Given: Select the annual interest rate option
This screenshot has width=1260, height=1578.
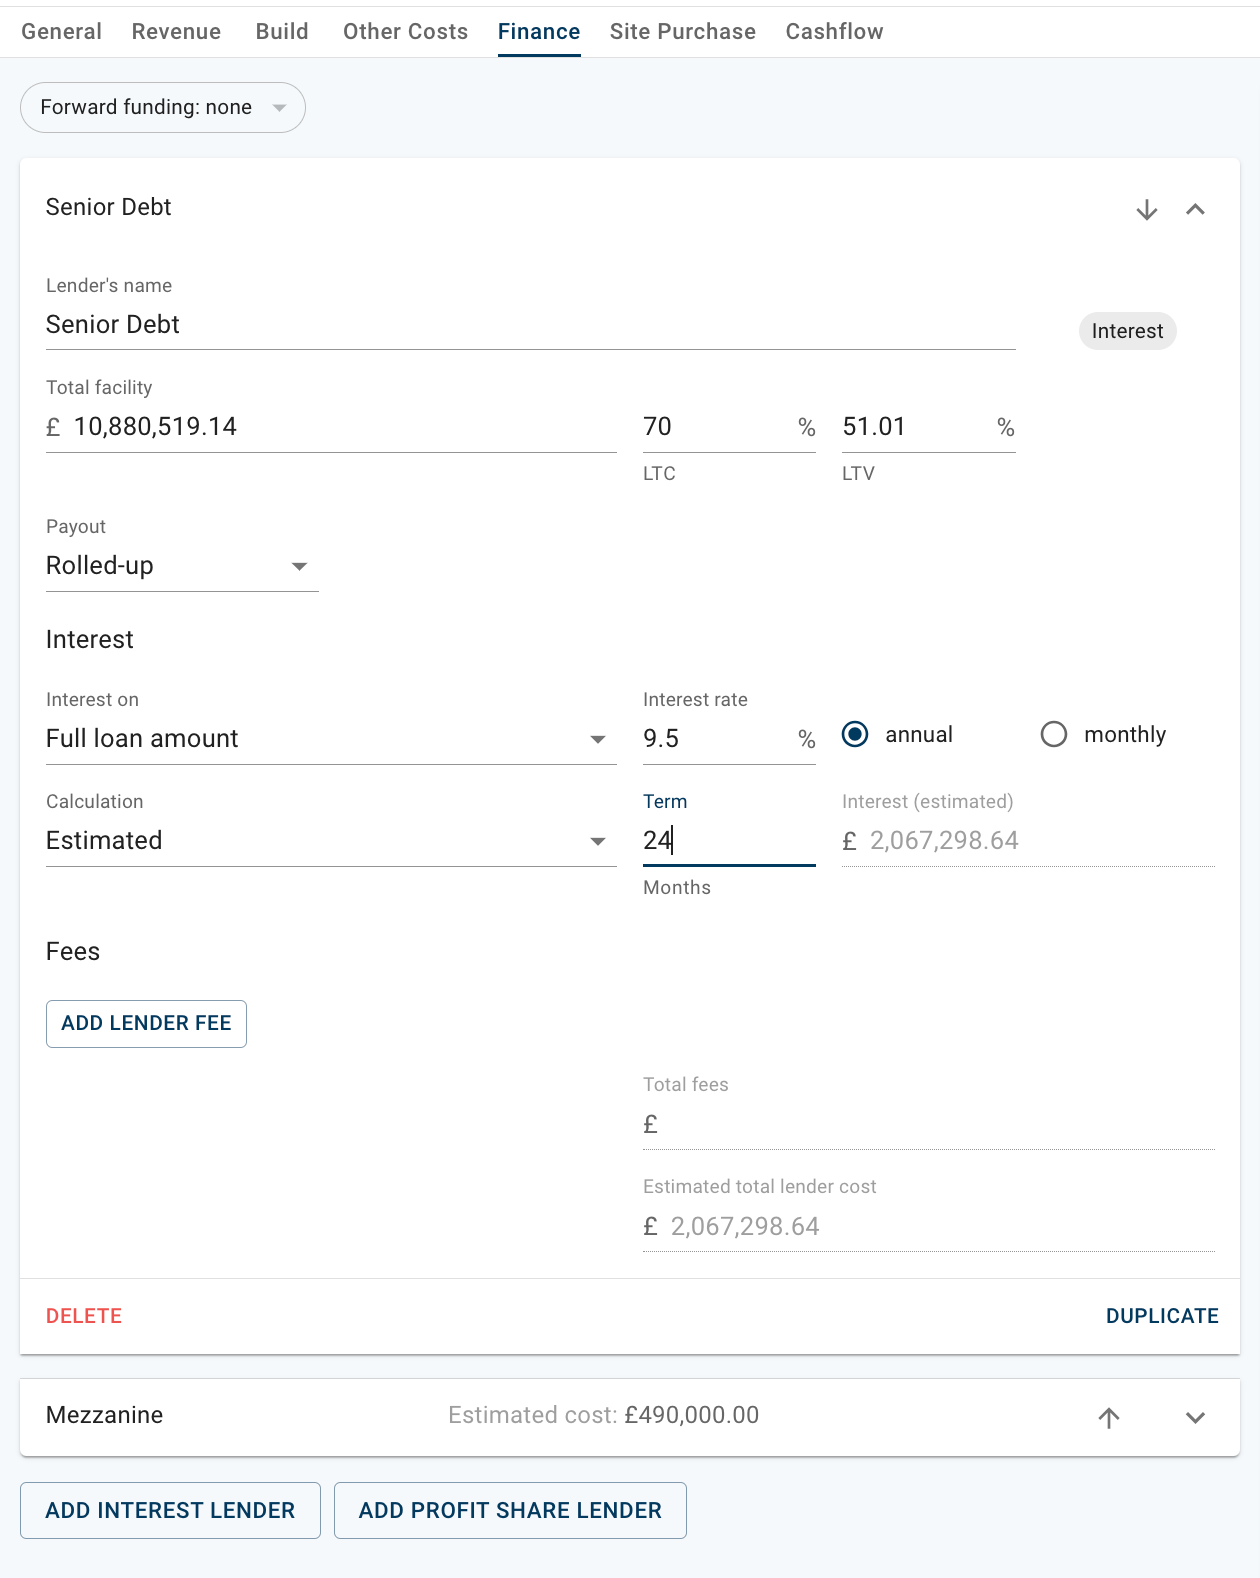Looking at the screenshot, I should tap(855, 735).
